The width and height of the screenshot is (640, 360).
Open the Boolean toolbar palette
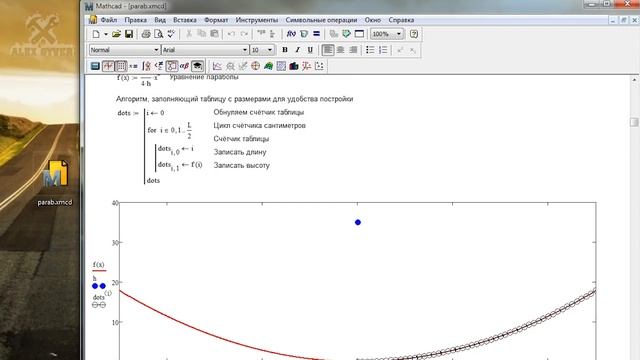pyautogui.click(x=159, y=66)
